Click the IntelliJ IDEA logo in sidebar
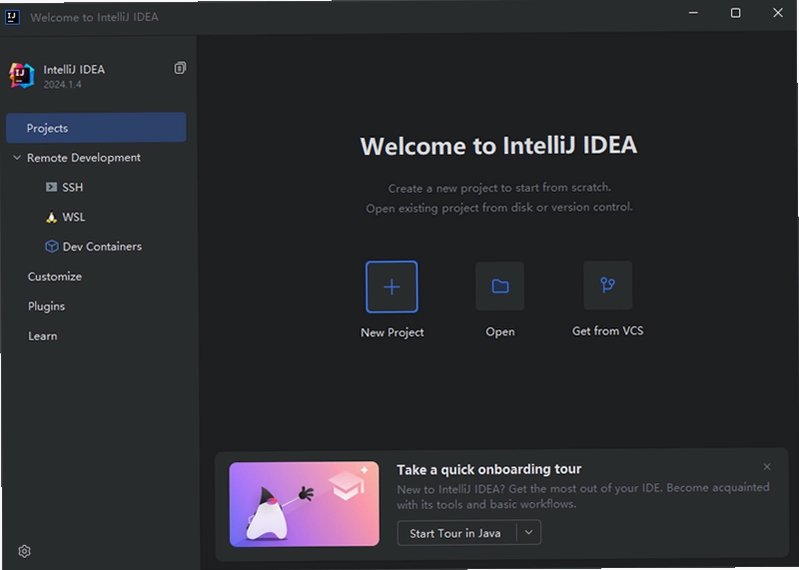The image size is (799, 570). click(22, 76)
